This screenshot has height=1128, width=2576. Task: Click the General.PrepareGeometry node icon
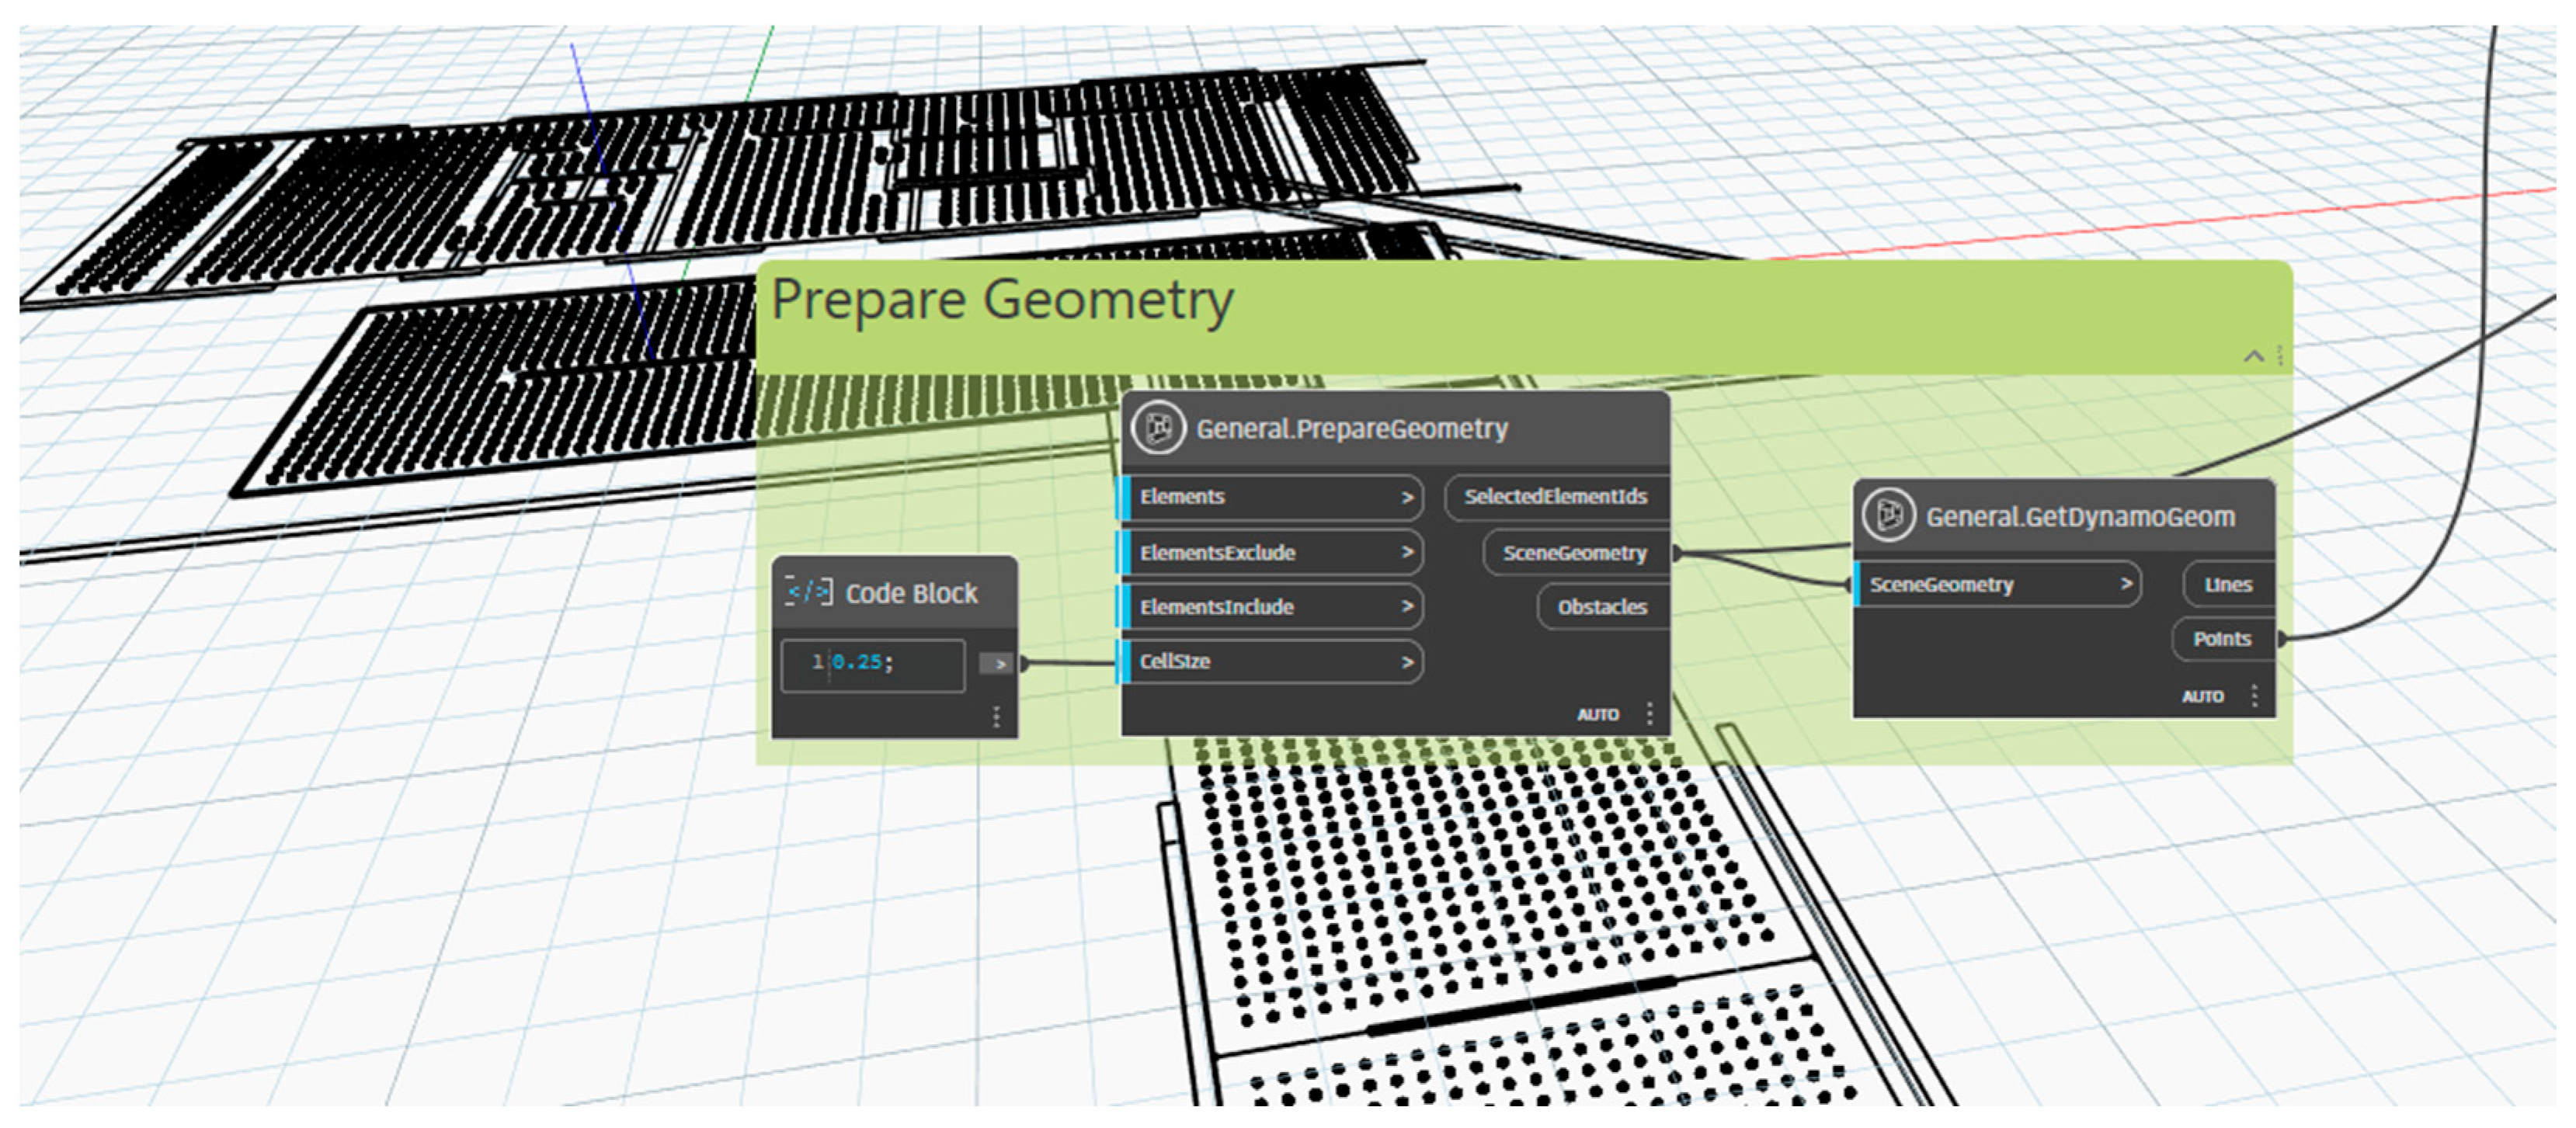(x=1158, y=429)
